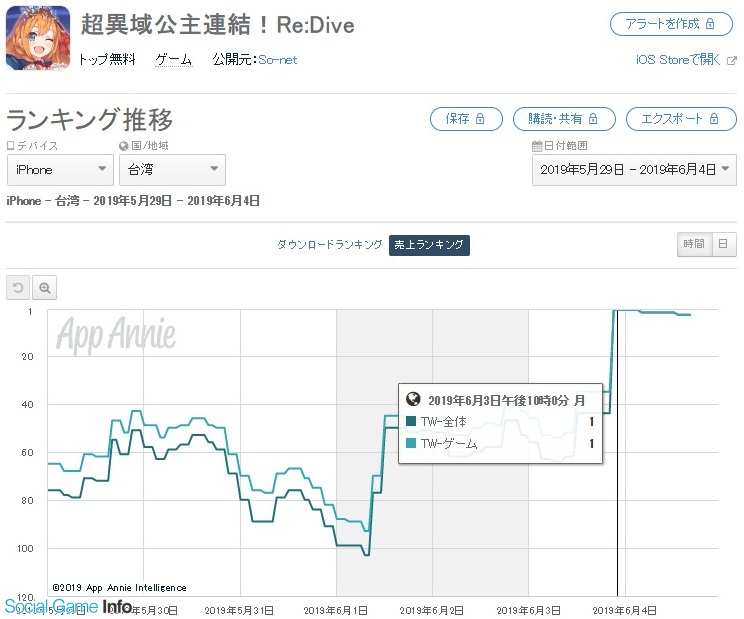744x619 pixels.
Task: Click the 2019年5月31日 axis label
Action: [x=239, y=610]
